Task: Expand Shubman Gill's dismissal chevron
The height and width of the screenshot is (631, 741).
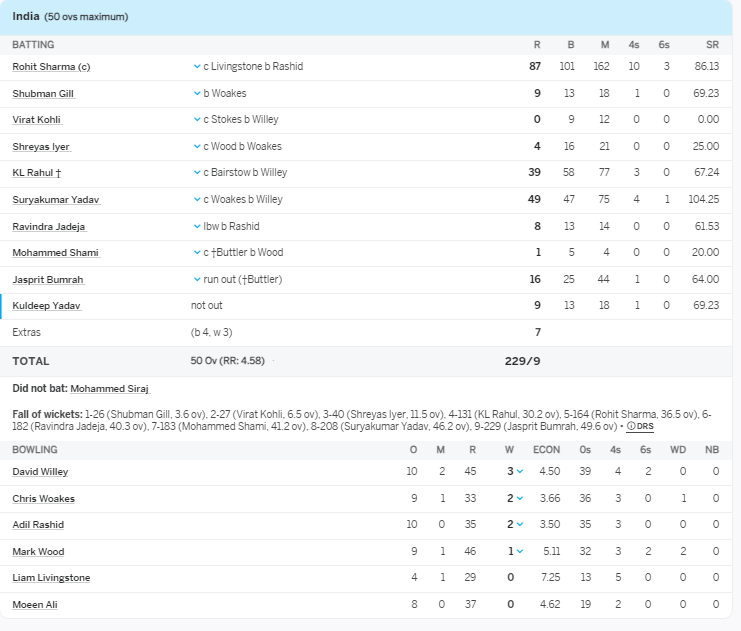Action: point(197,94)
